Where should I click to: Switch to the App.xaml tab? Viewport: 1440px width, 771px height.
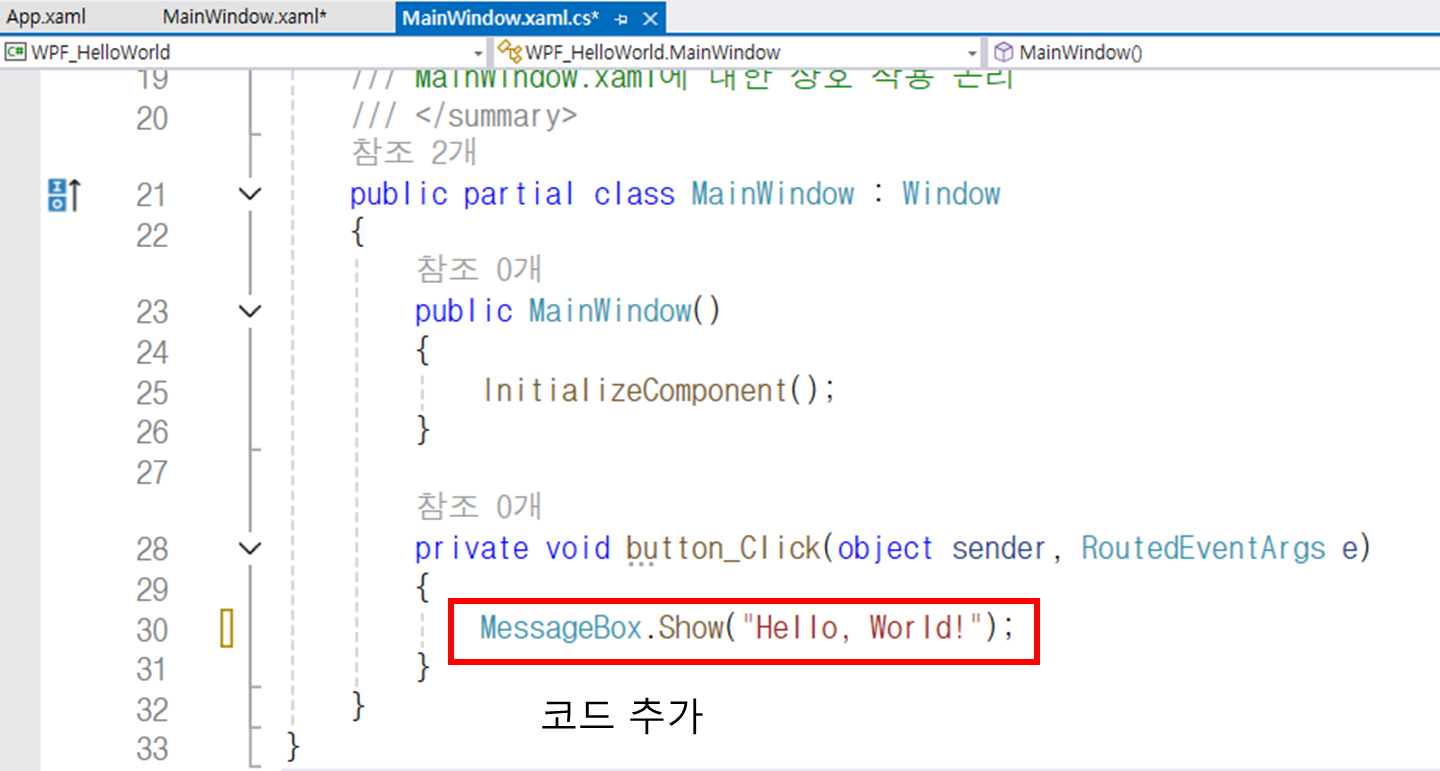[x=46, y=17]
